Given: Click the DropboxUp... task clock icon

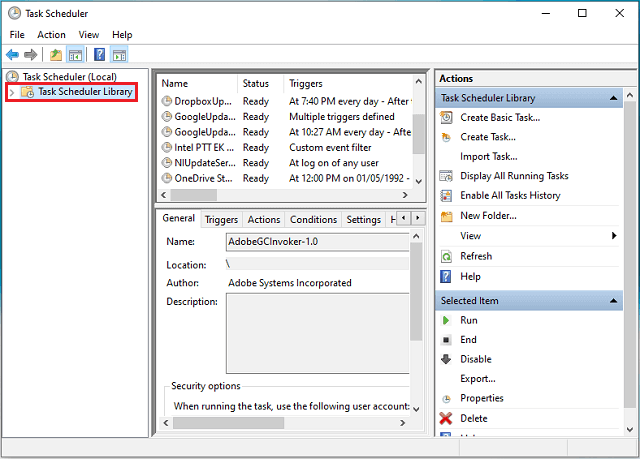Looking at the screenshot, I should 167,101.
